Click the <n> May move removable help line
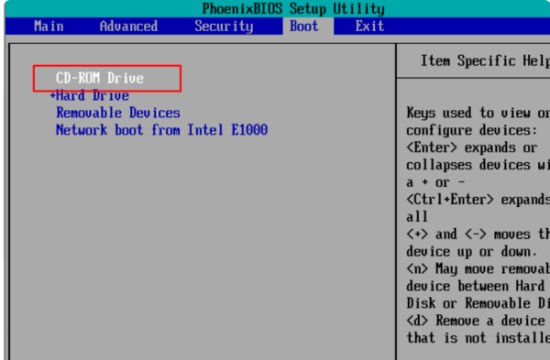Viewport: 550px width, 360px height. [478, 269]
